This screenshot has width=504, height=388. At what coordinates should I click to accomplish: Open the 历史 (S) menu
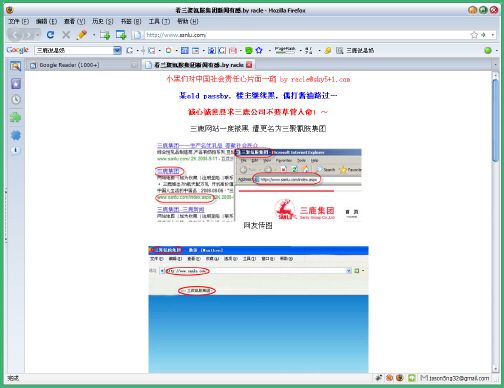(x=103, y=21)
